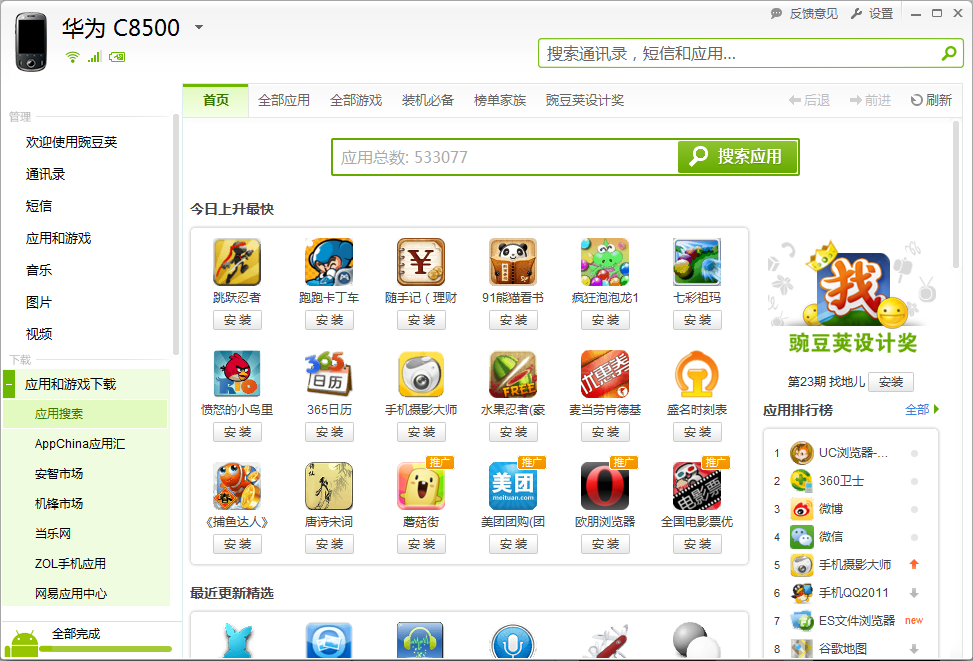Collapse the 应用和游戏下载 section
The image size is (973, 661).
9,385
